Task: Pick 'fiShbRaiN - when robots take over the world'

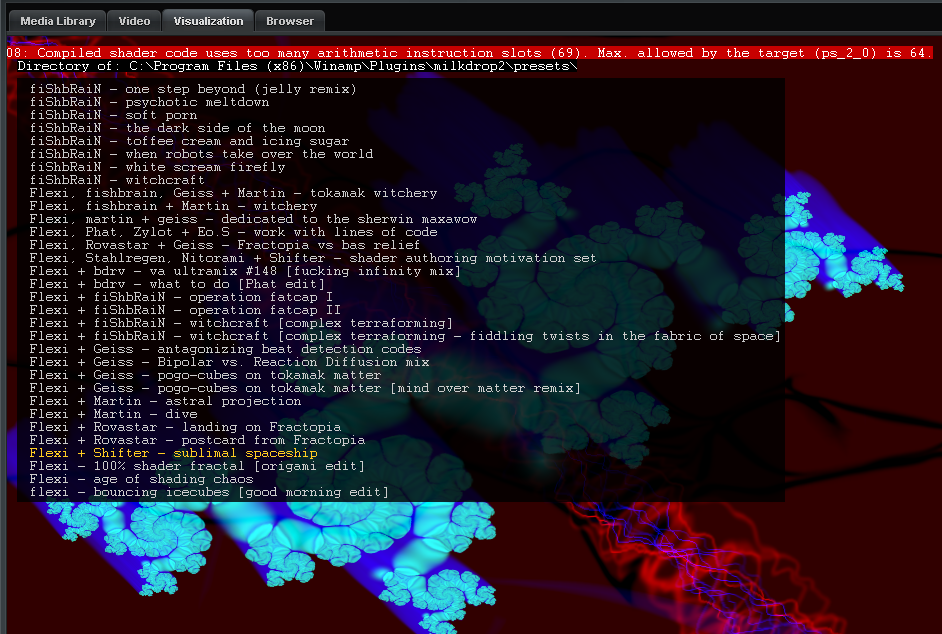Action: 201,154
